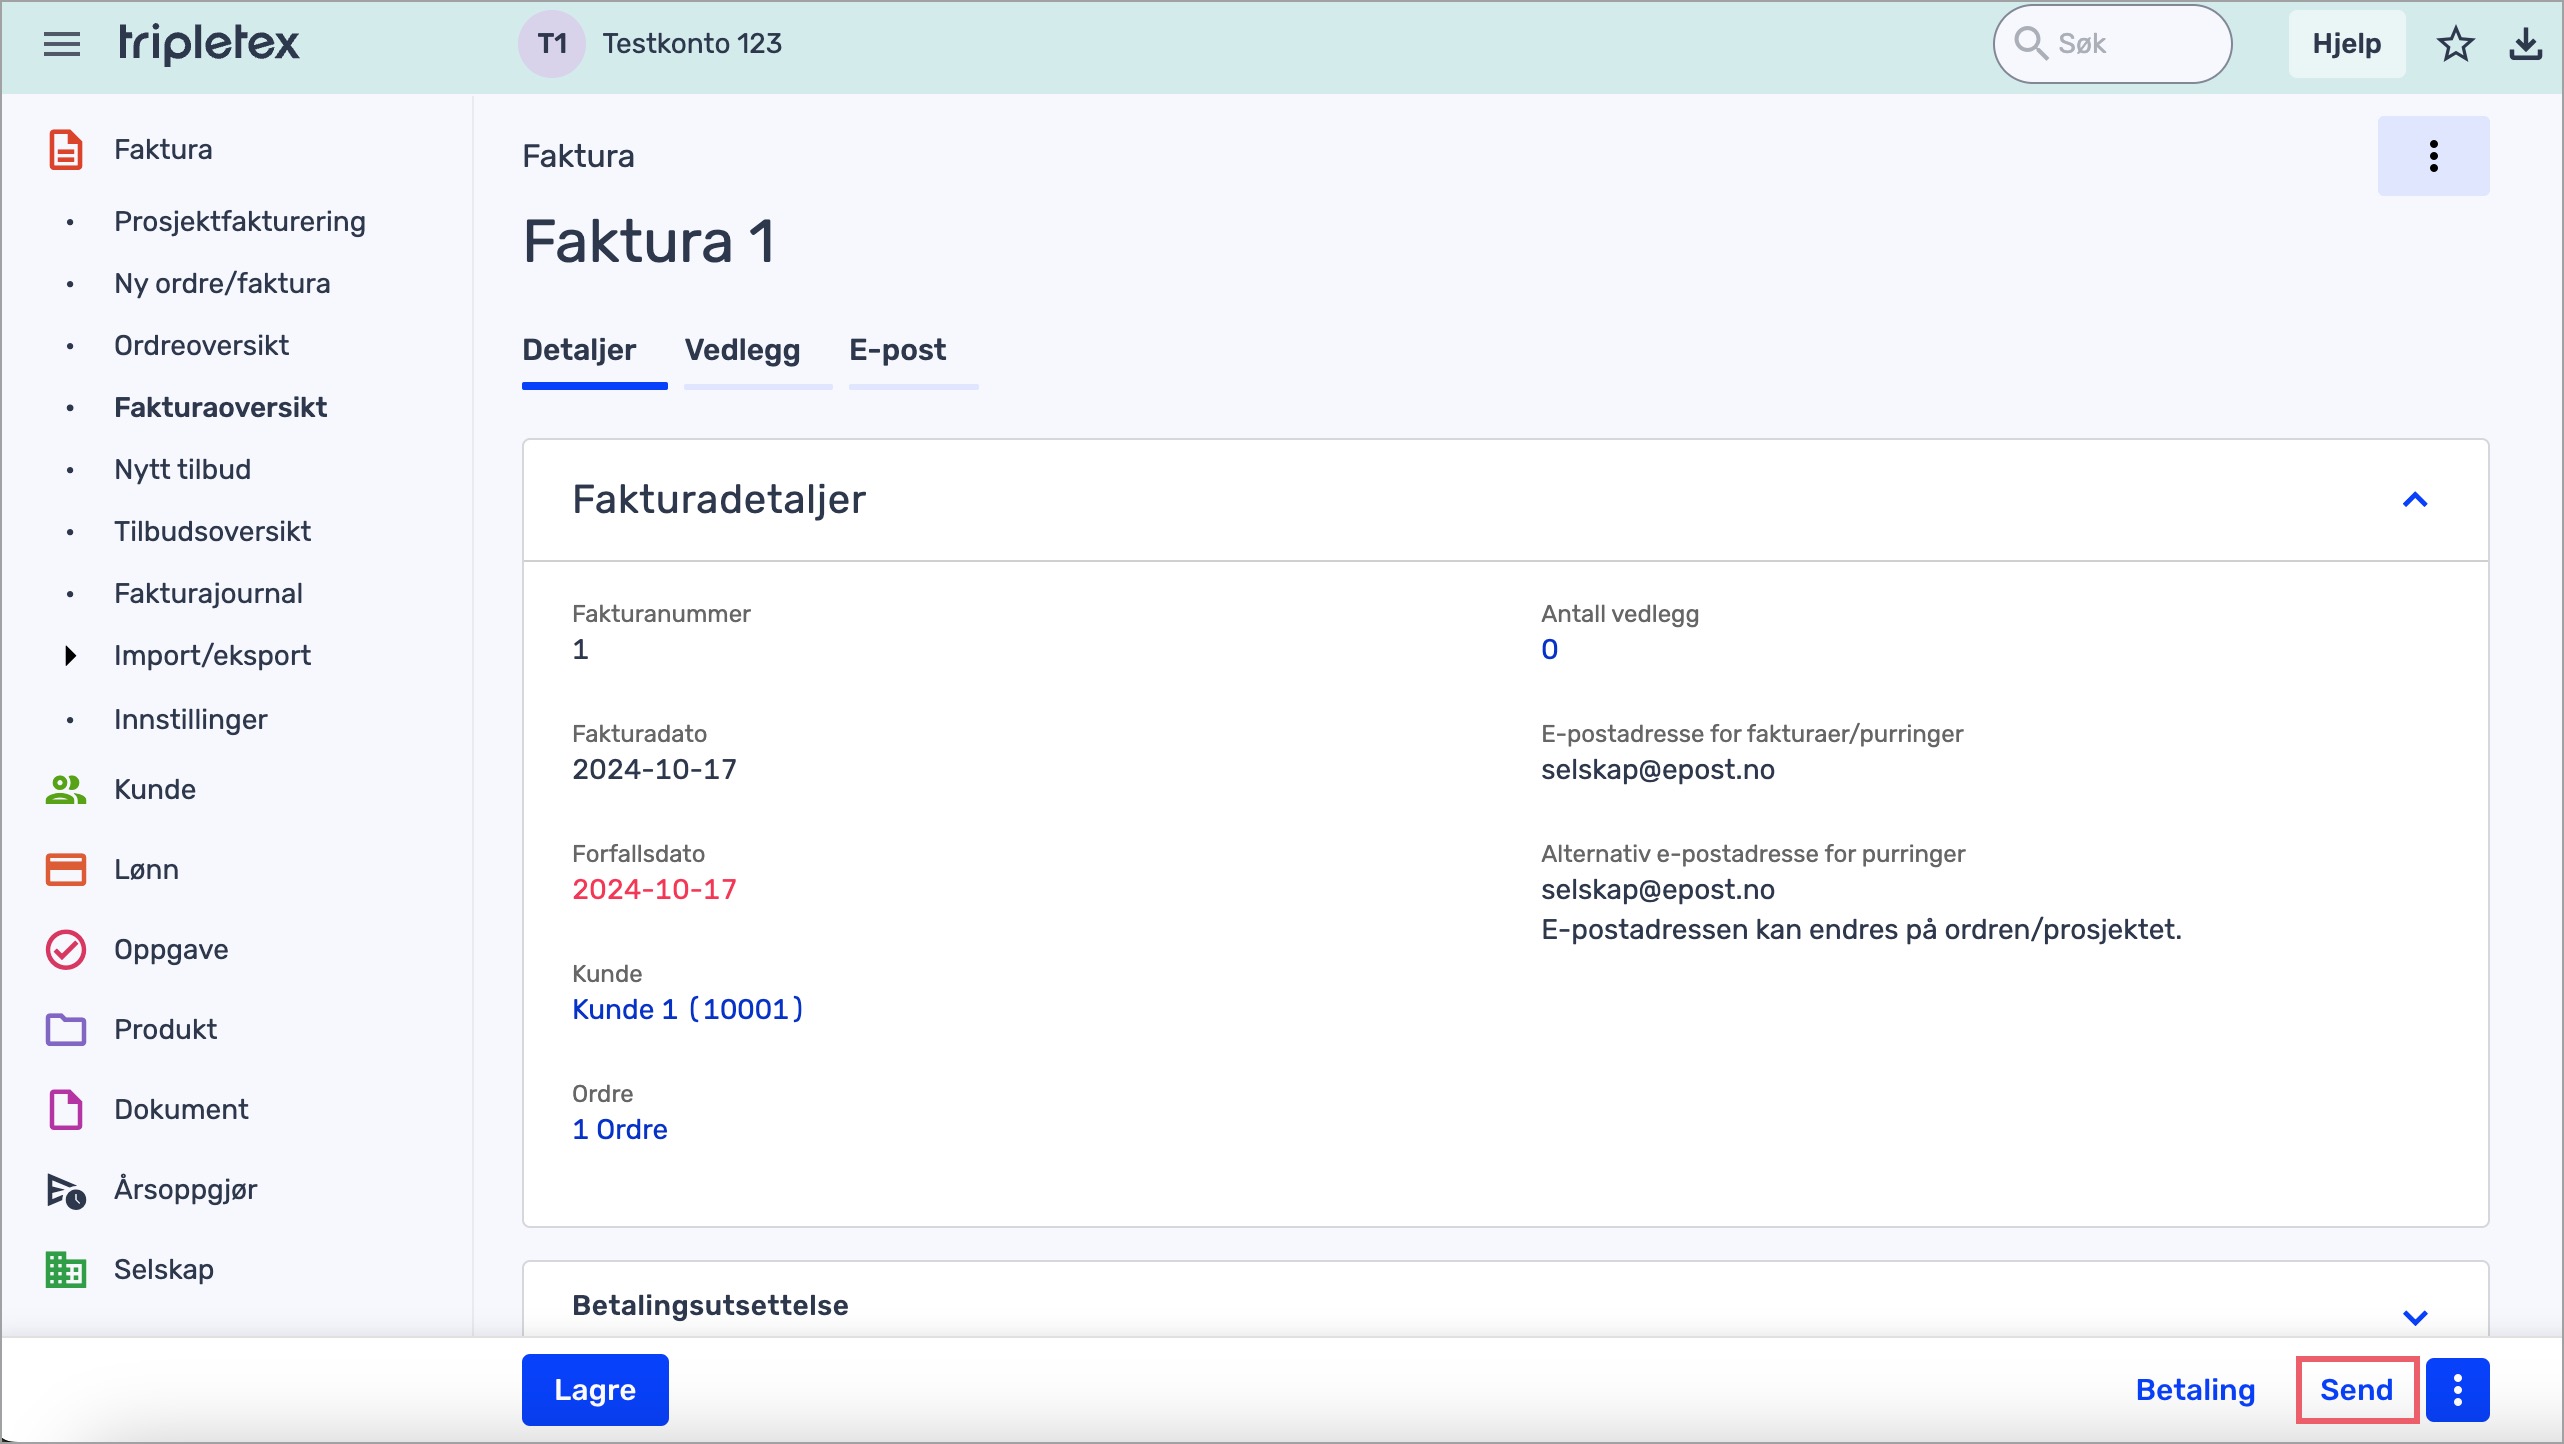Switch to the Vedlegg tab
This screenshot has height=1444, width=2564.
point(742,351)
